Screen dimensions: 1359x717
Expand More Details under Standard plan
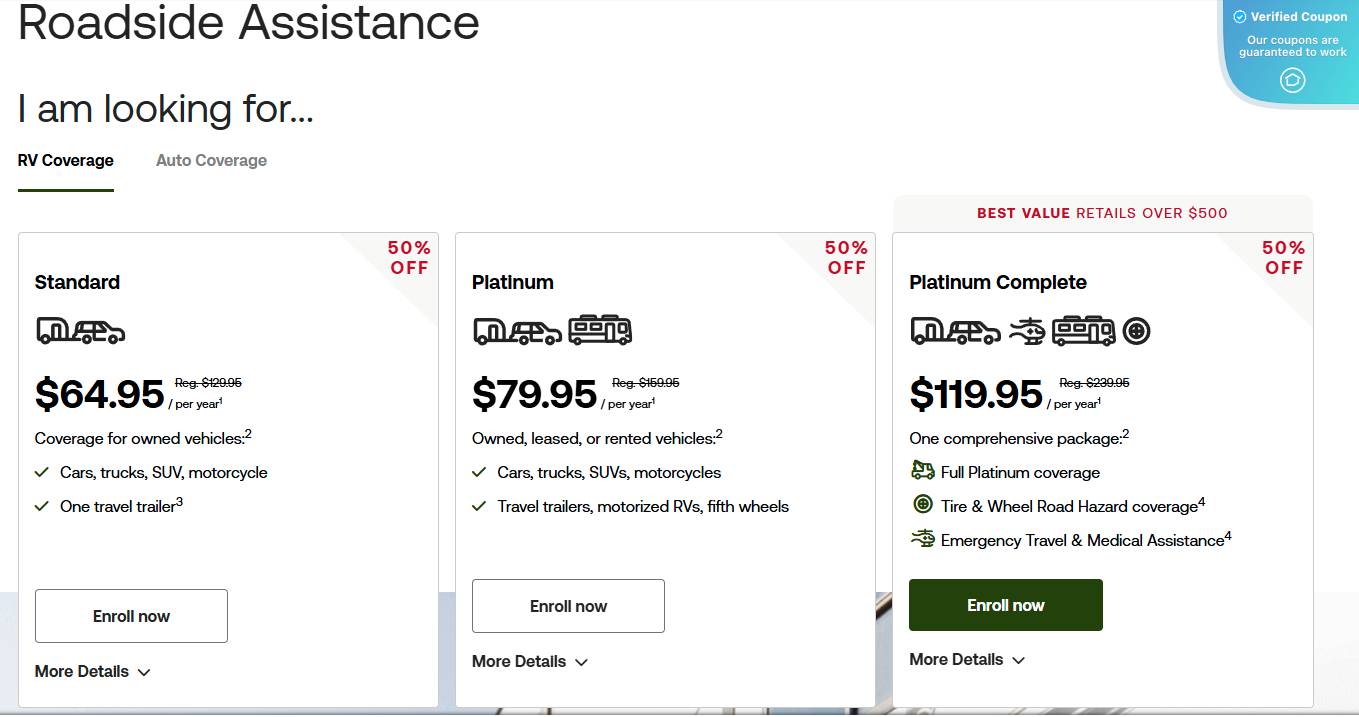92,672
